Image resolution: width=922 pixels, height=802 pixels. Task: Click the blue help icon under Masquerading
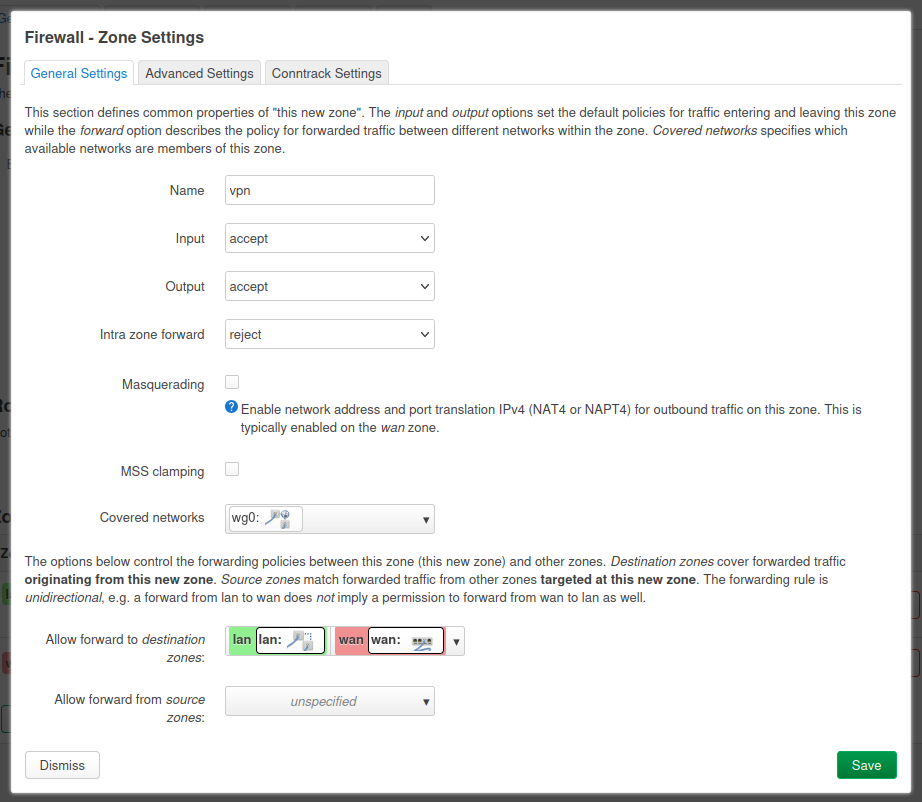coord(231,407)
